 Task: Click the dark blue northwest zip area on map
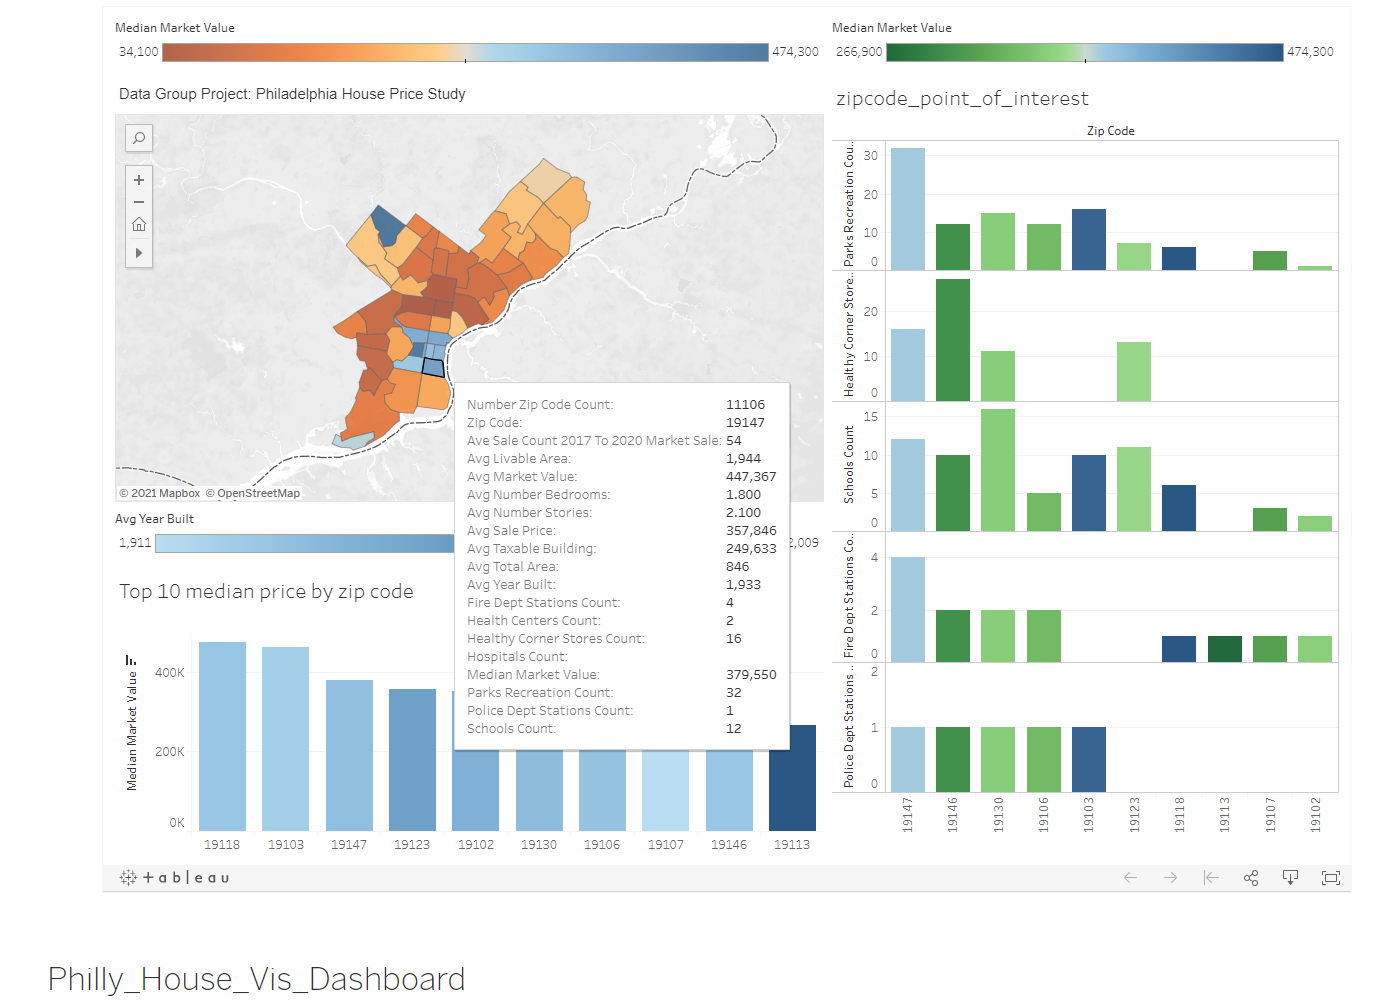387,226
